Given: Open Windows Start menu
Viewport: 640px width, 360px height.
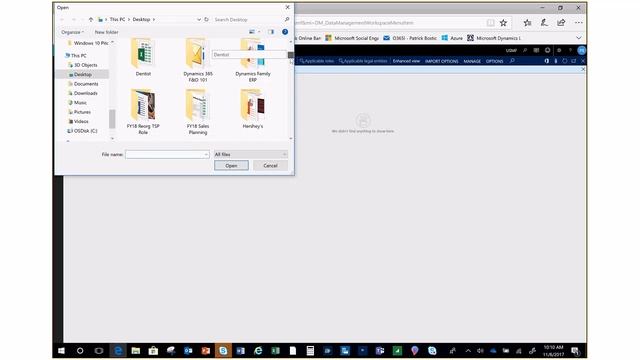Looking at the screenshot, I should [61, 351].
